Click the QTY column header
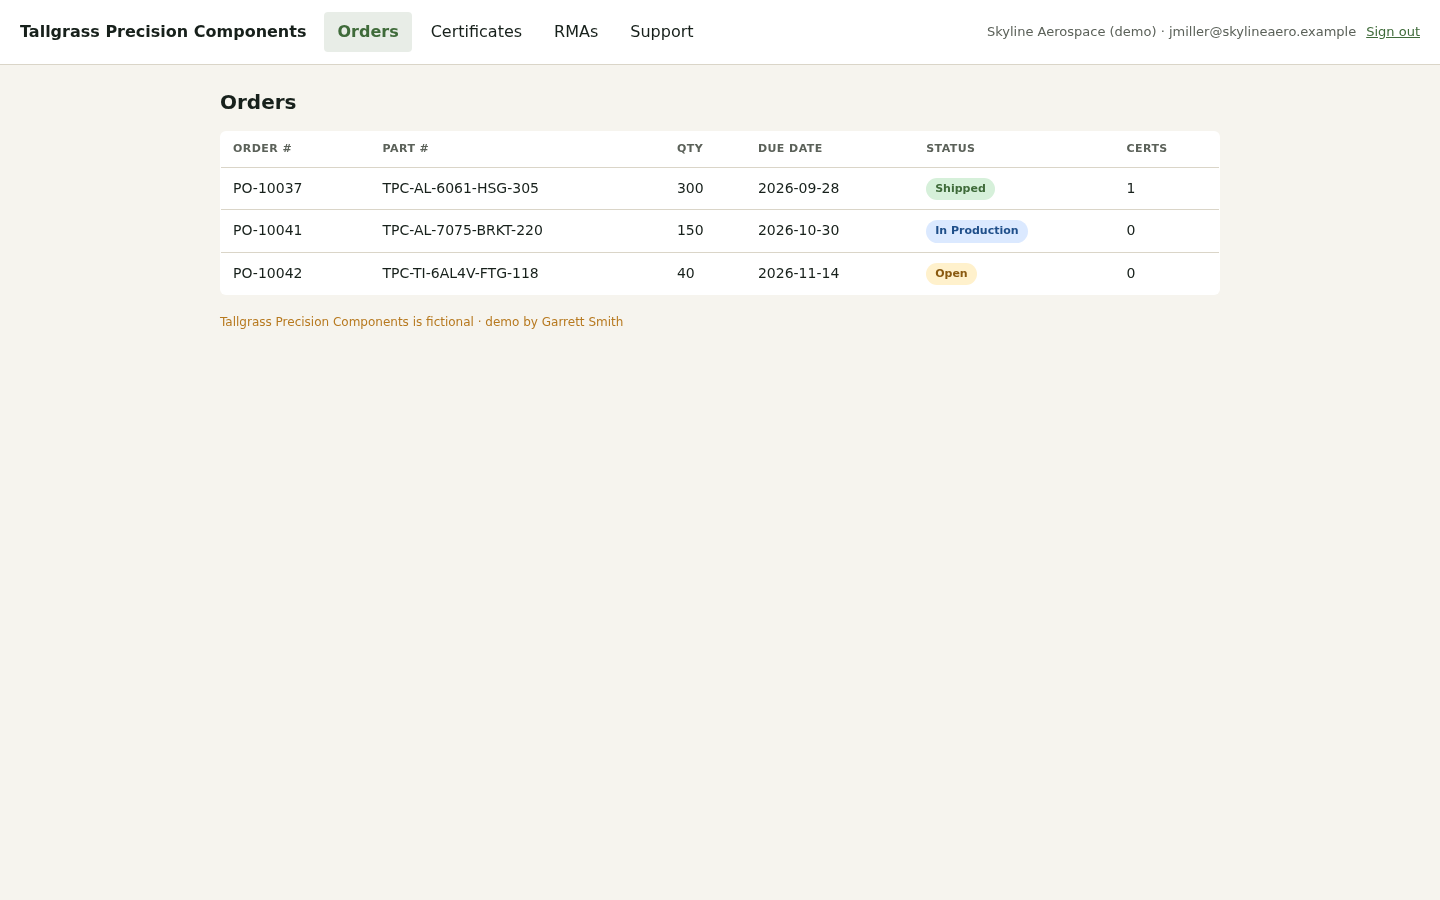Image resolution: width=1440 pixels, height=900 pixels. coord(690,148)
